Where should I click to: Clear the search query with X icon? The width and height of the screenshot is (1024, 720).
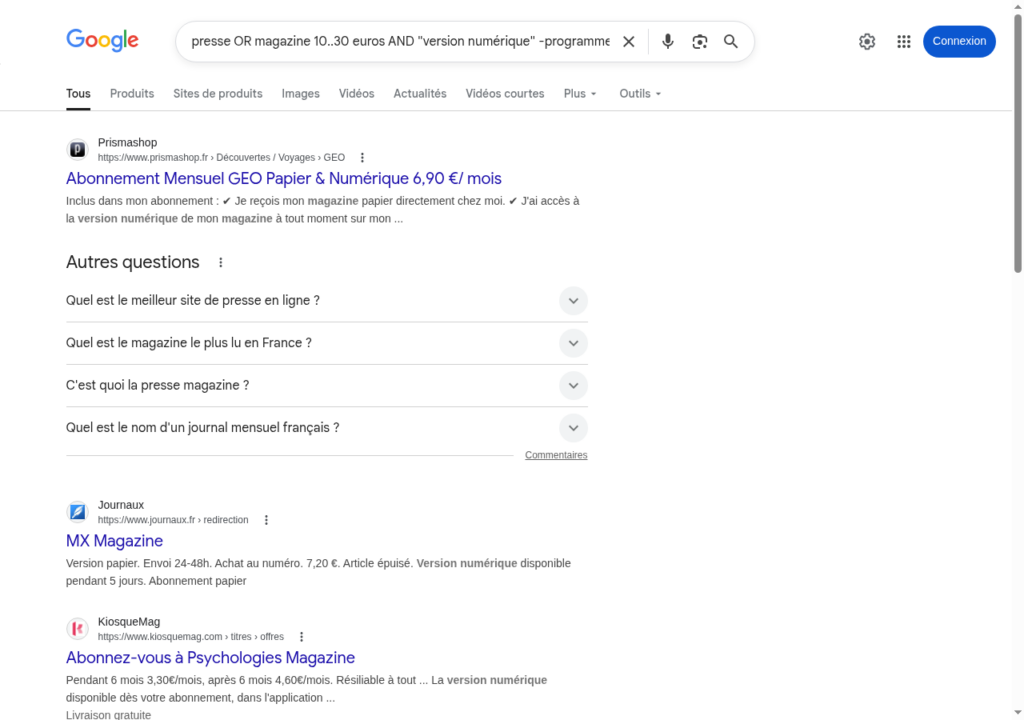628,41
